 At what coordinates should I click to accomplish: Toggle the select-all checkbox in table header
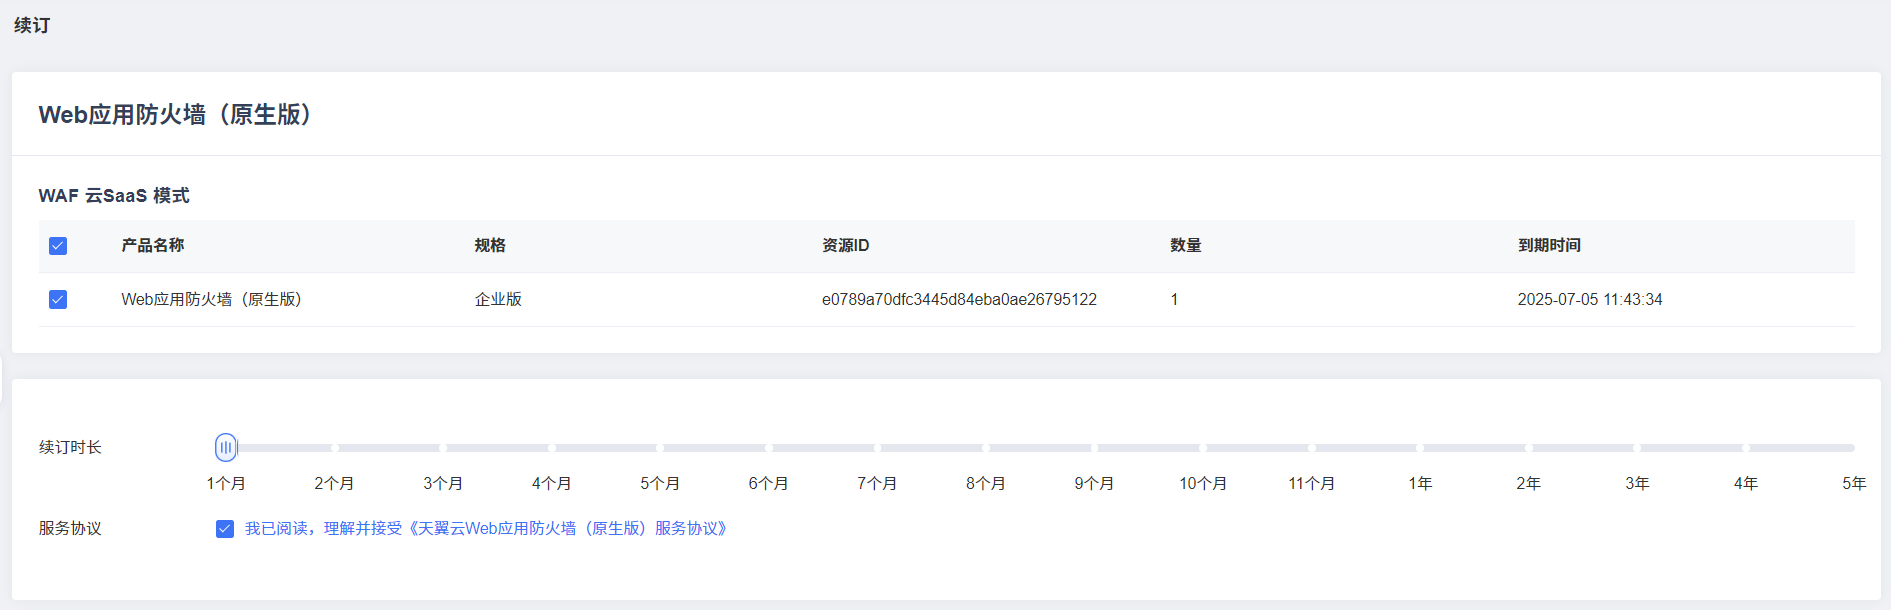58,246
